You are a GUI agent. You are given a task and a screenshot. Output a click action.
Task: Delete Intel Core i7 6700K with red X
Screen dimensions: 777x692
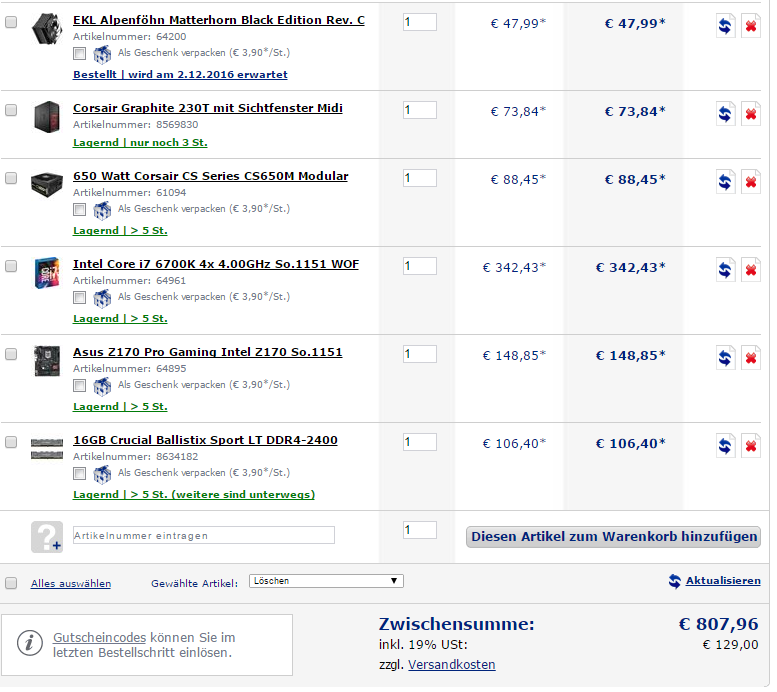tap(751, 270)
